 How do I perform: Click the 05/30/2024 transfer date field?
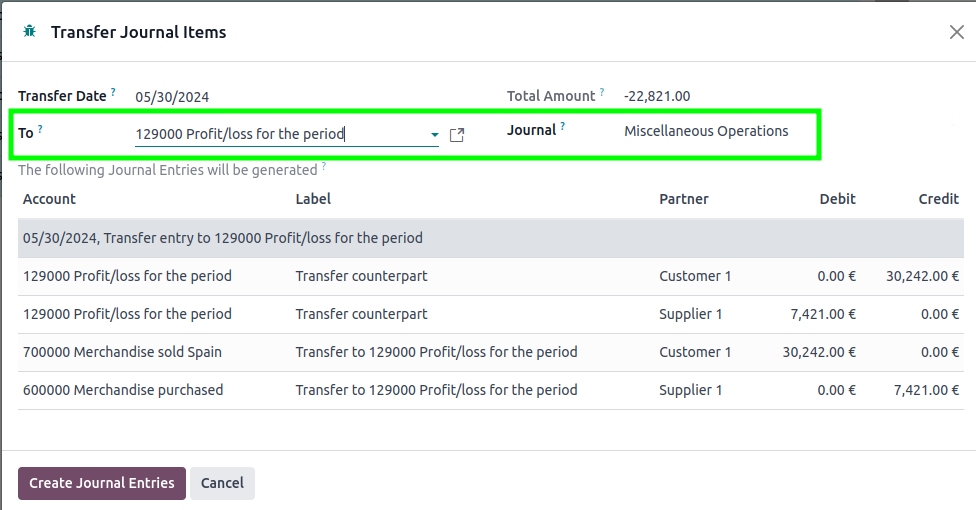pyautogui.click(x=172, y=97)
